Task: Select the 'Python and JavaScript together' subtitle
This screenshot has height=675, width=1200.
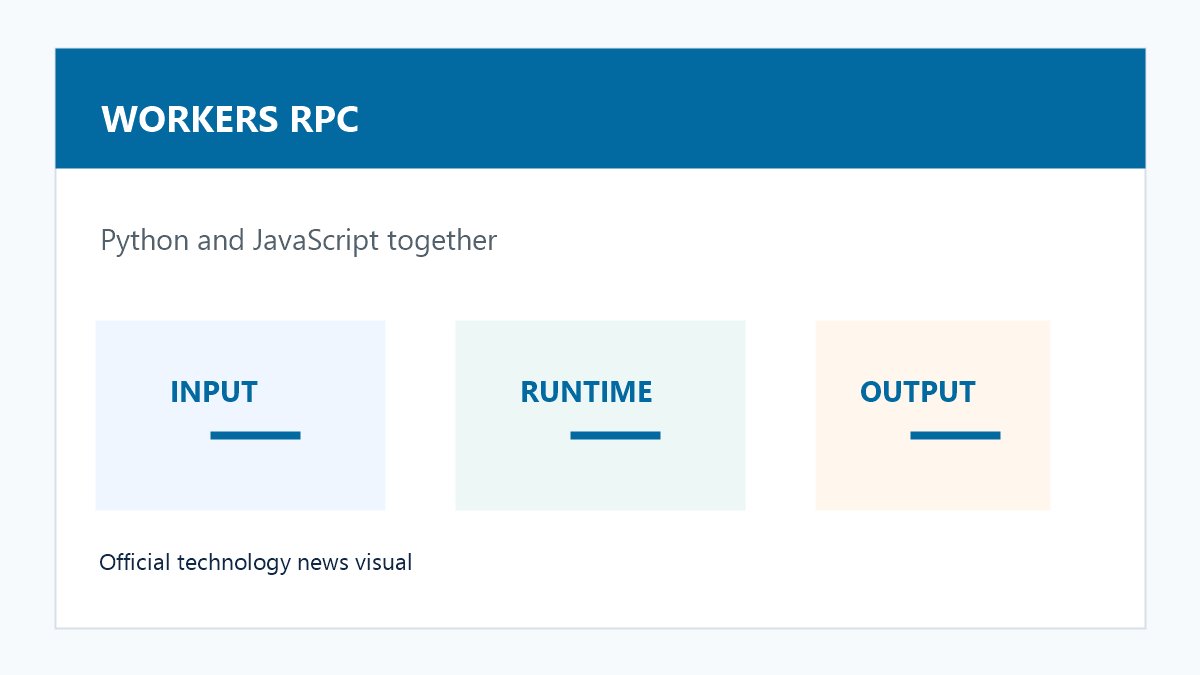Action: pos(298,241)
